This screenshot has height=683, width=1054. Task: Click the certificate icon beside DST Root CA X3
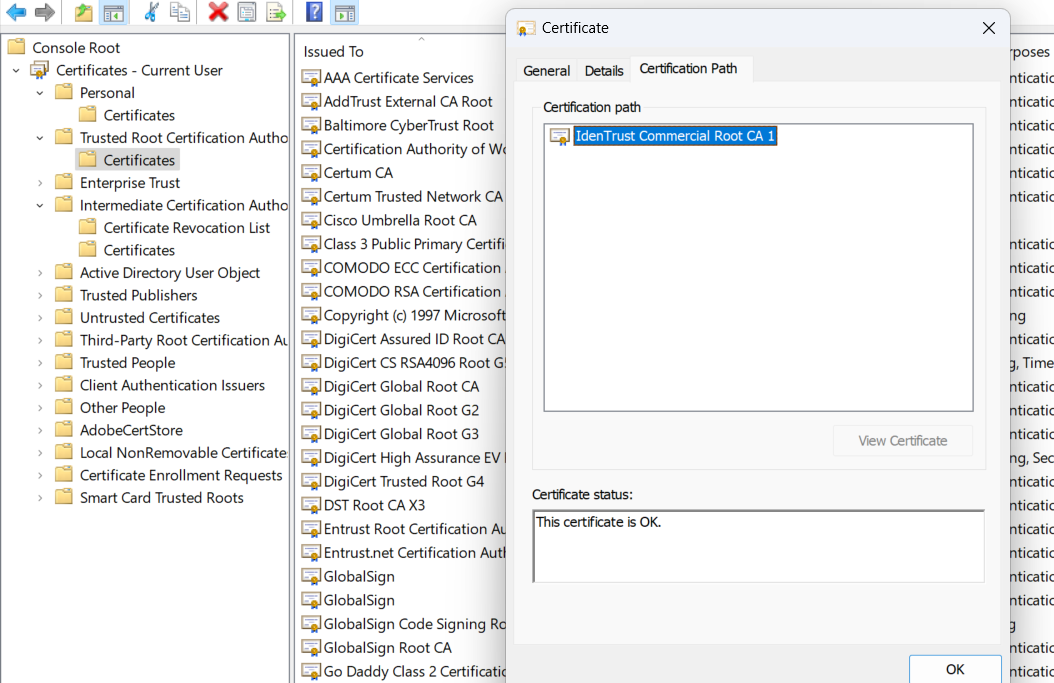click(311, 505)
